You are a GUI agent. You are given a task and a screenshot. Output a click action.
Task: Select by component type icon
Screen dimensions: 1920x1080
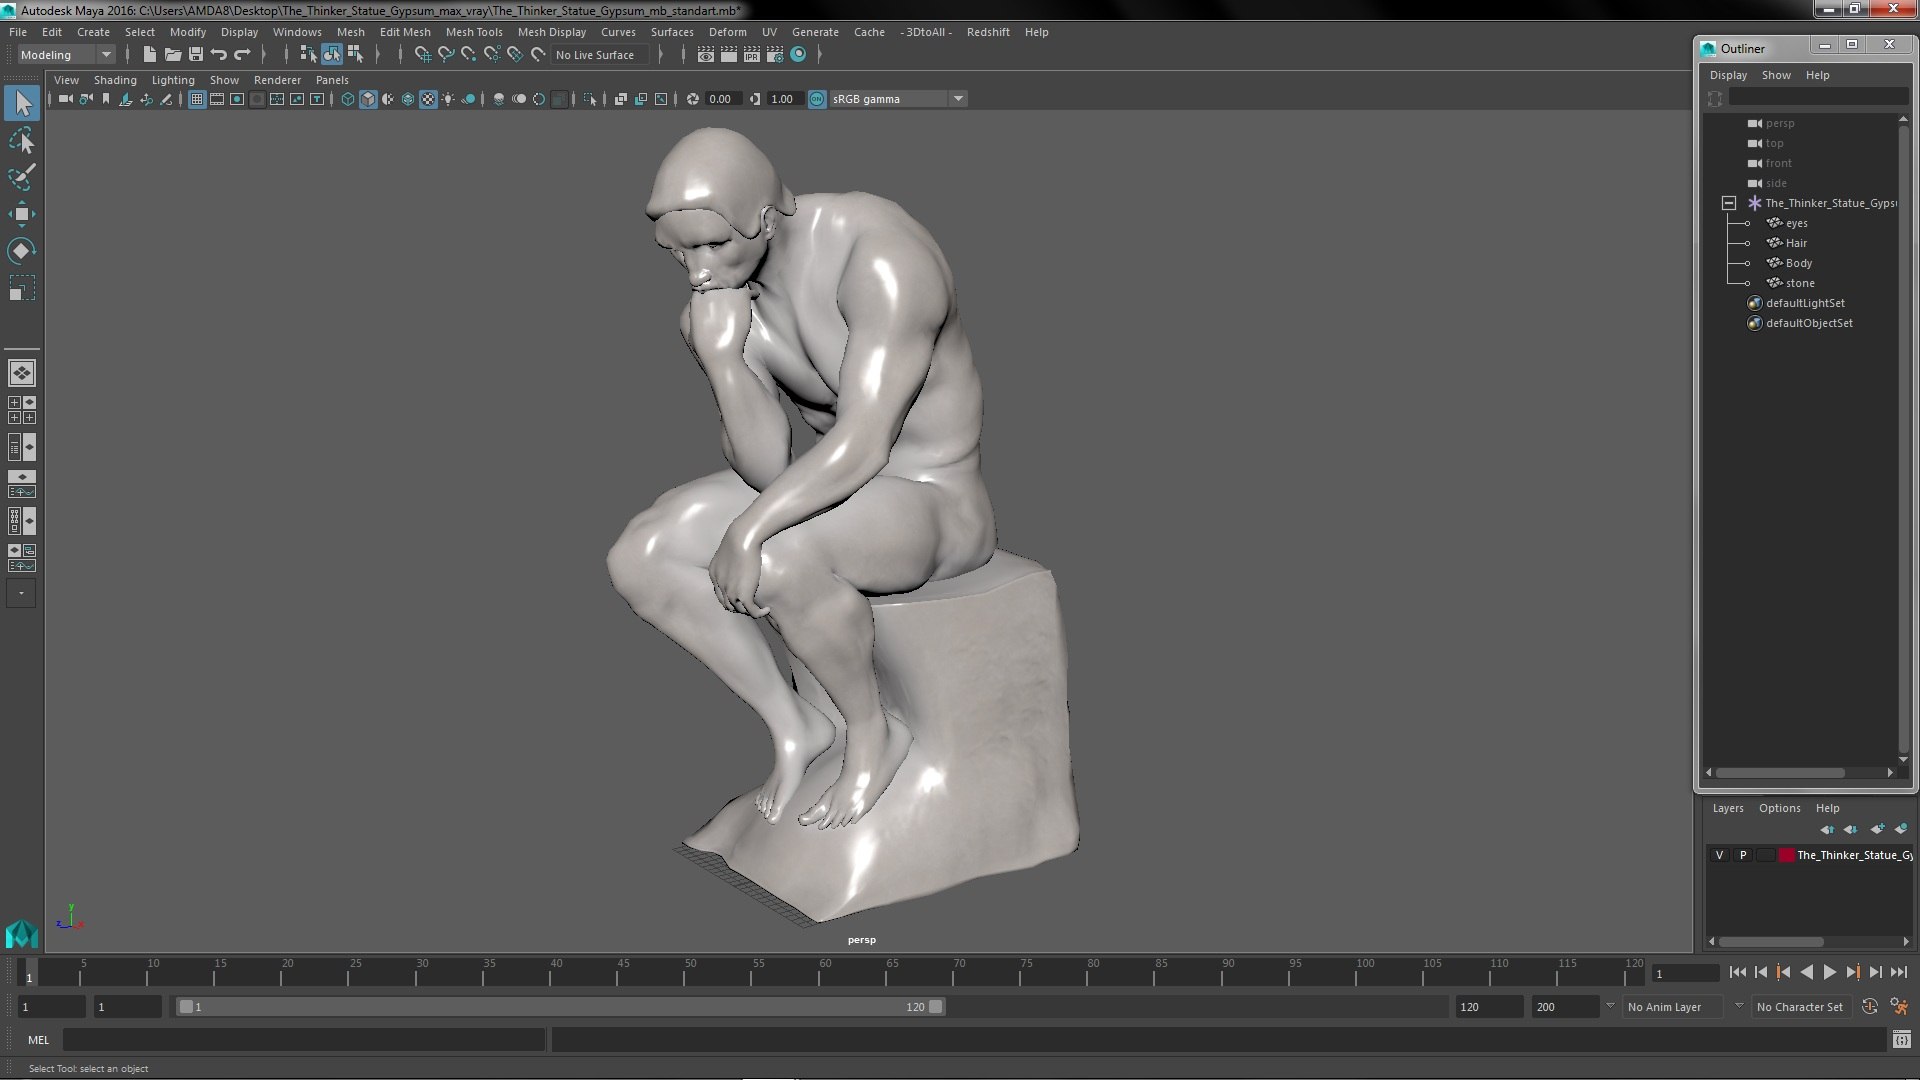pos(355,55)
